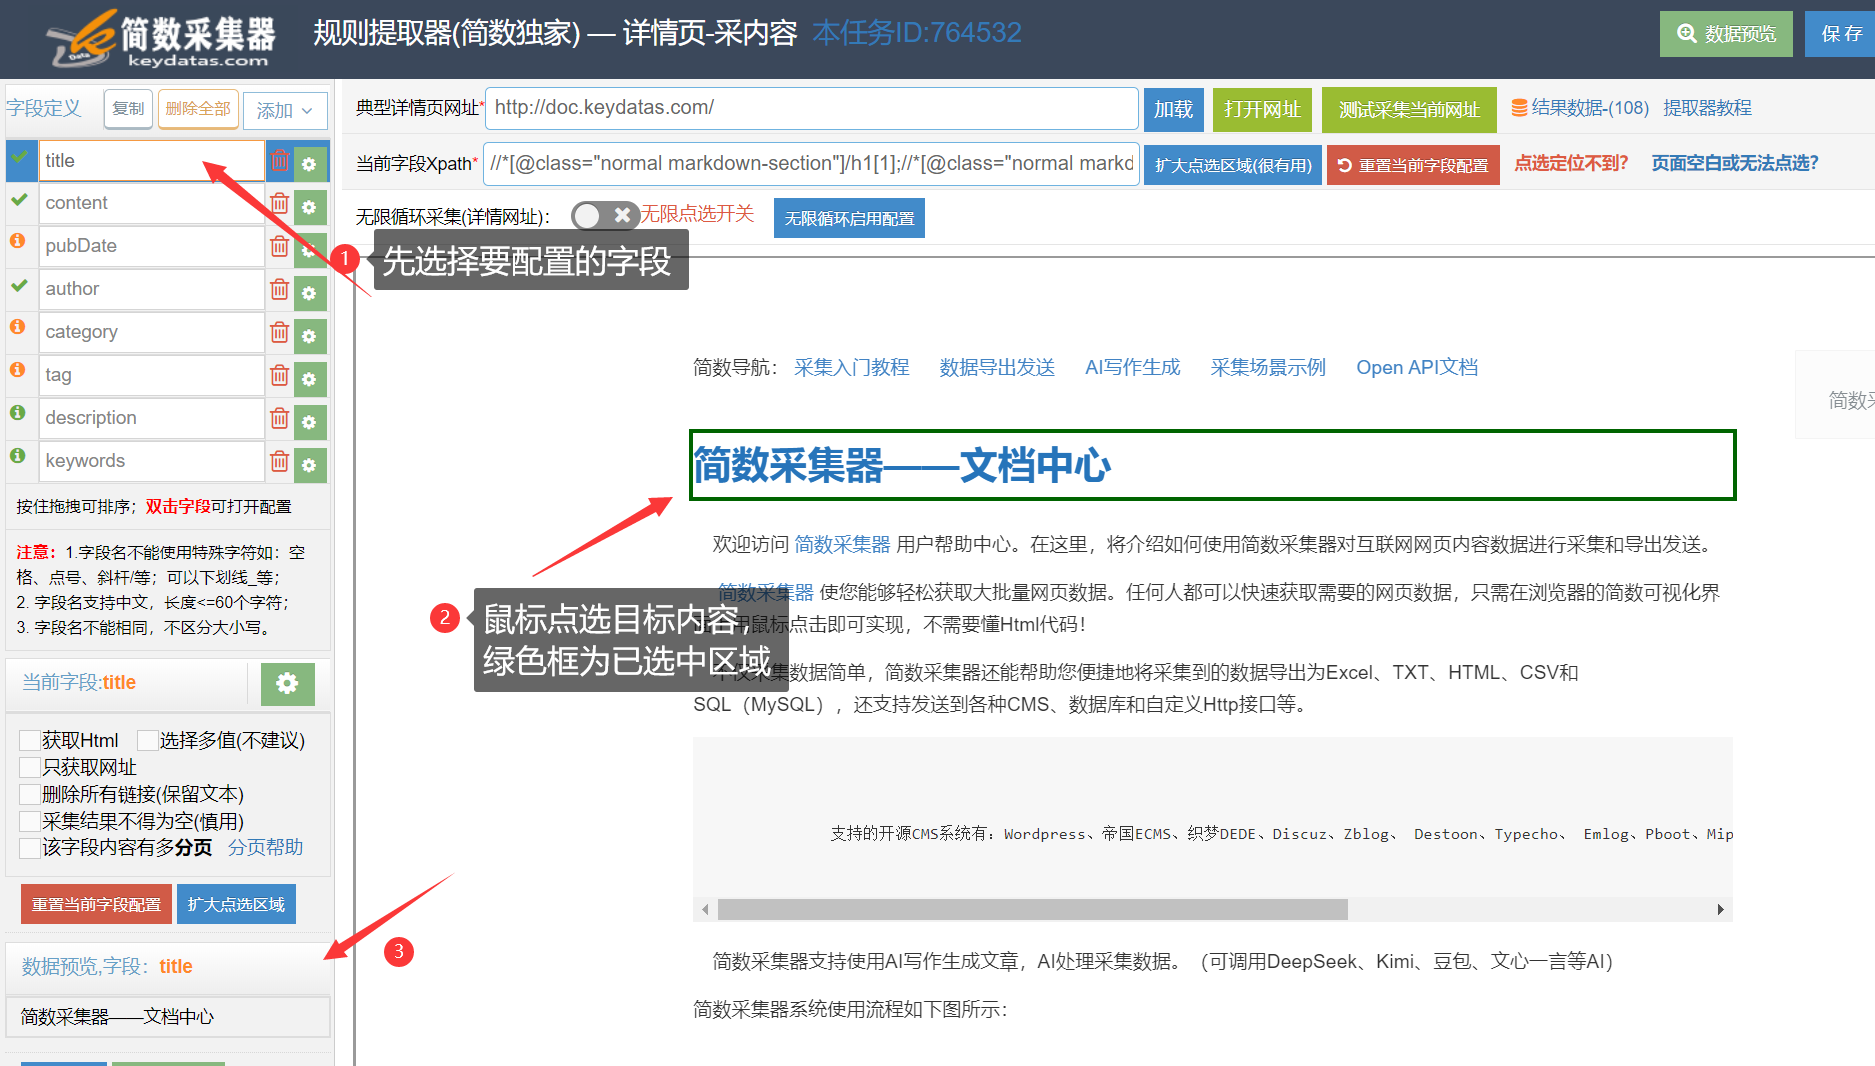The width and height of the screenshot is (1875, 1066).
Task: Open gear settings for category field
Action: click(x=310, y=336)
